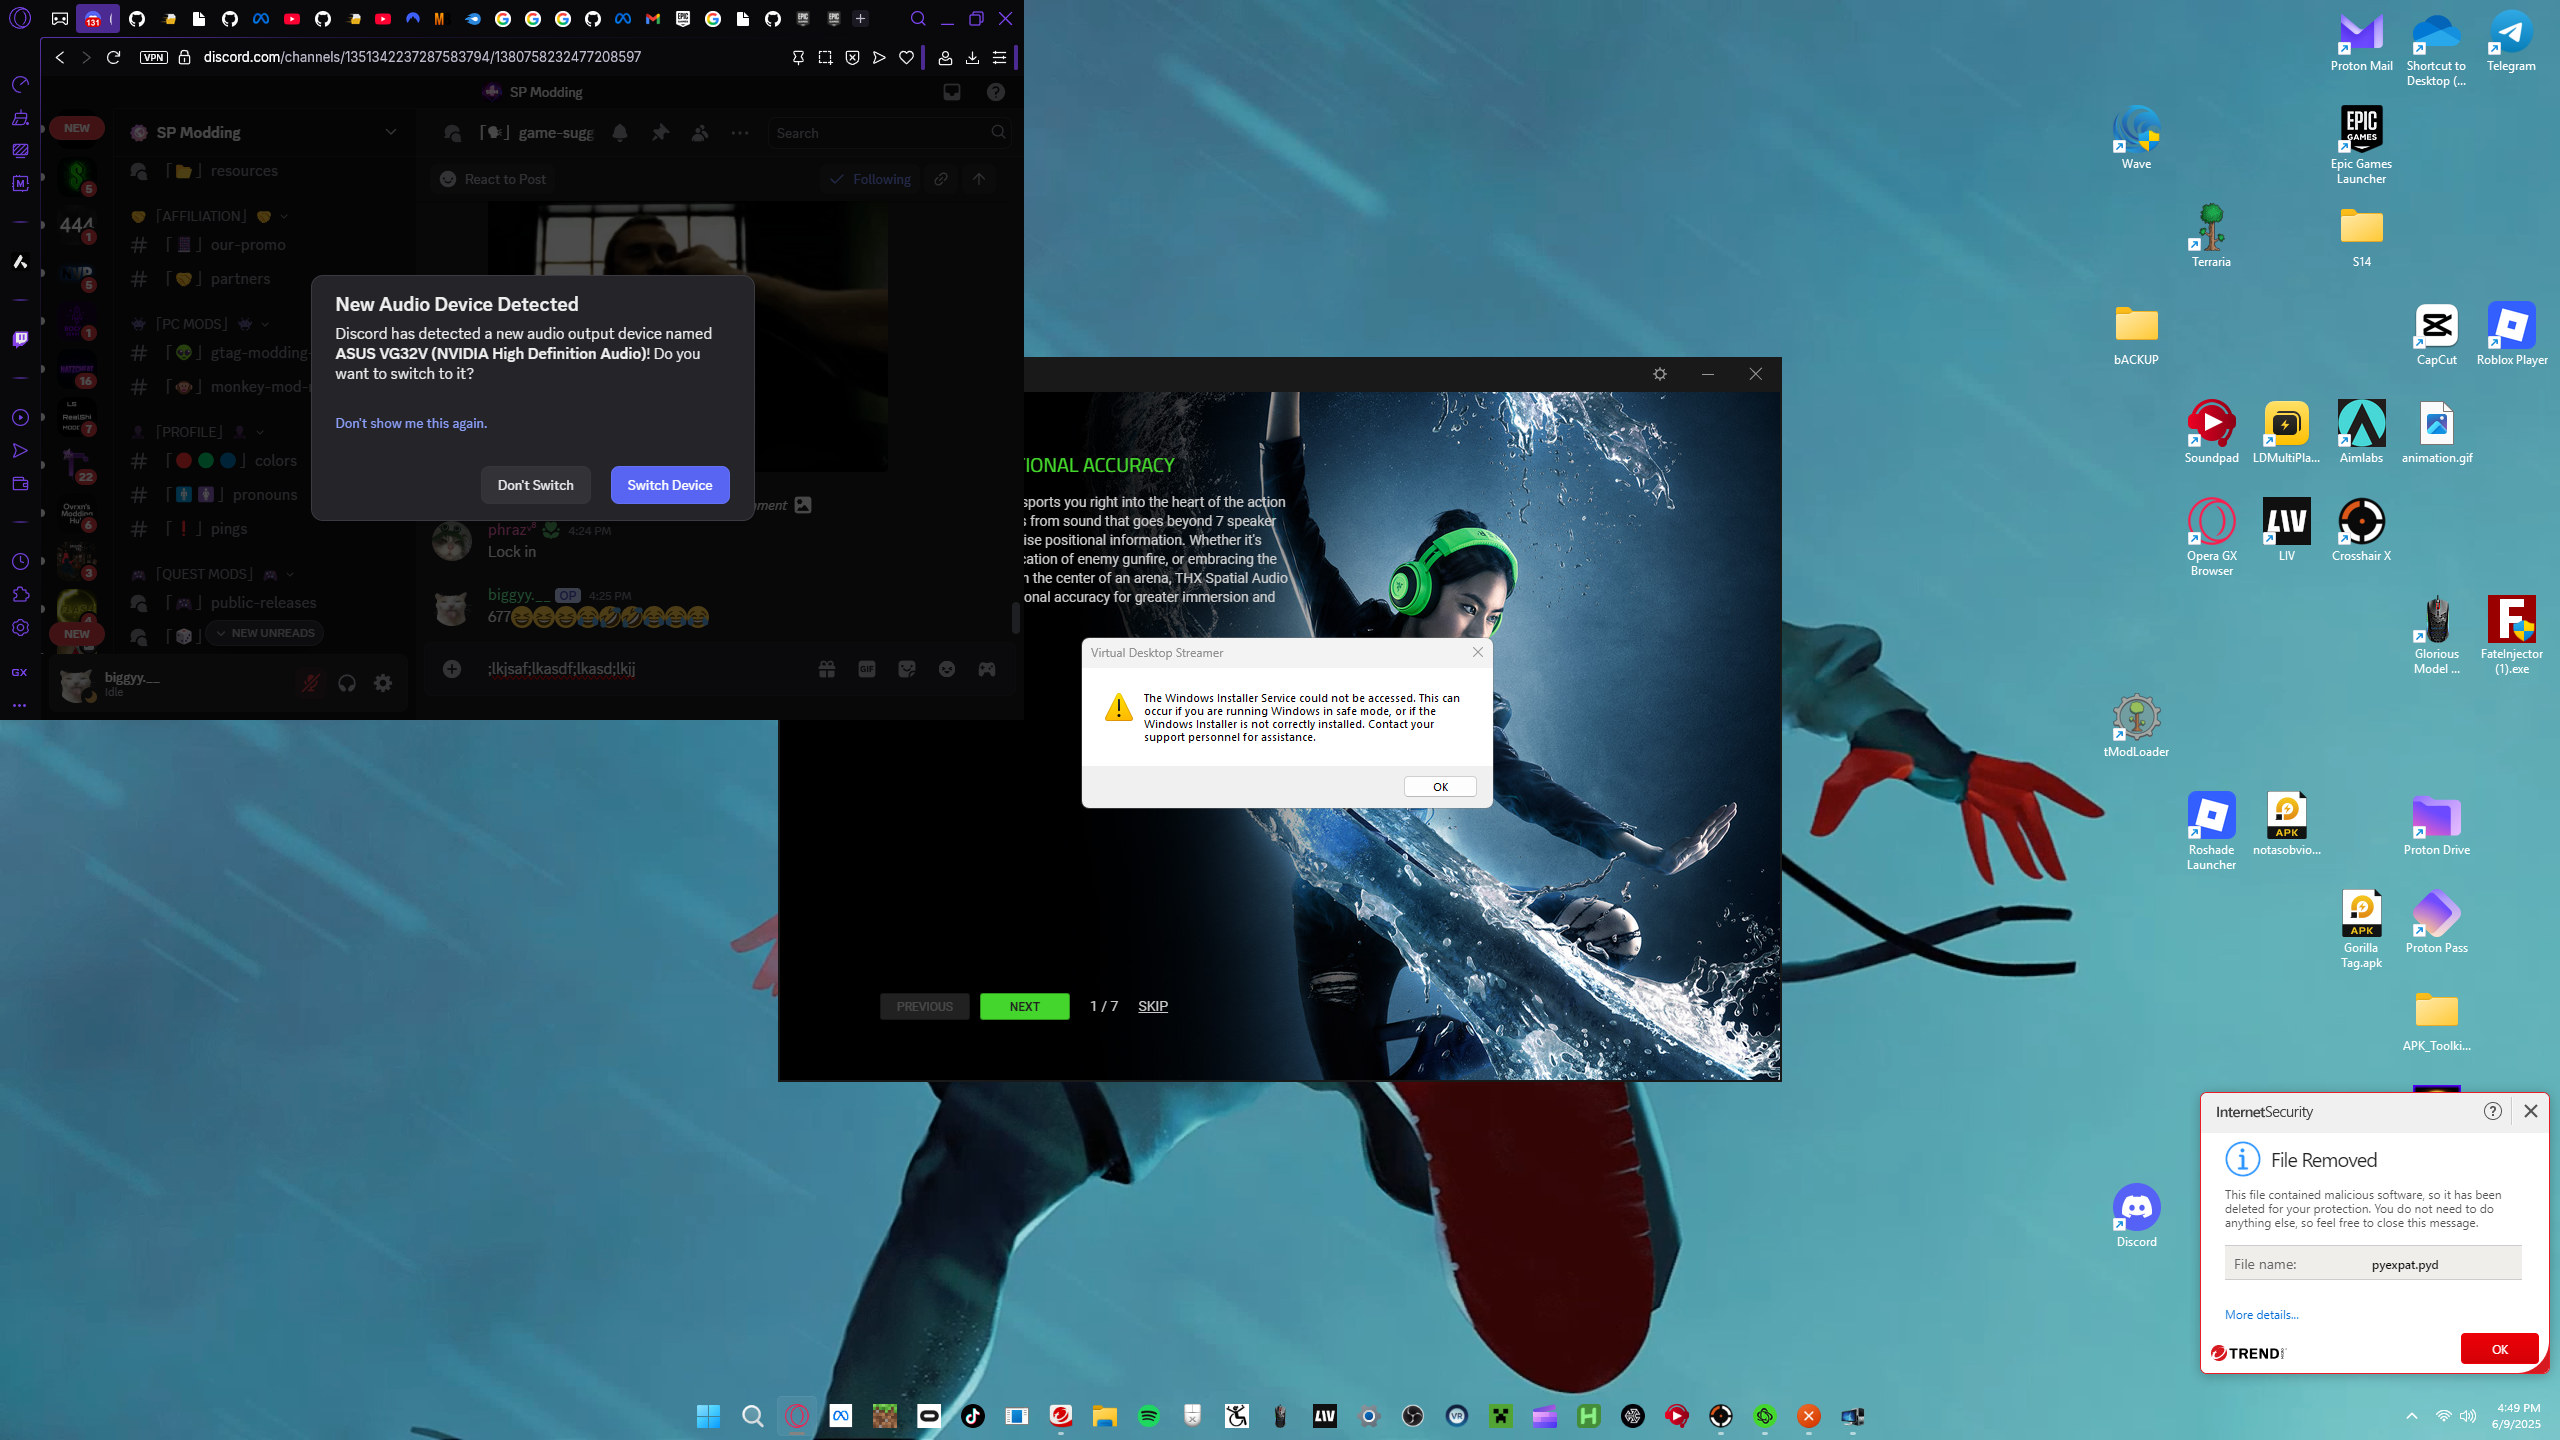Open the GIF picker icon

[867, 669]
